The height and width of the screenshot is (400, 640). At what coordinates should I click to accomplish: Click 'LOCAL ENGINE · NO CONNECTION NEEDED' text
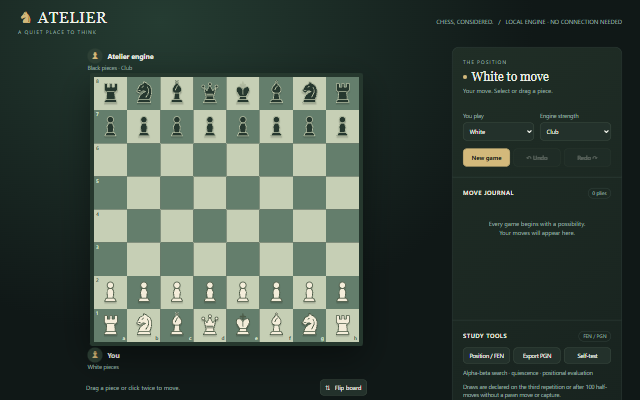564,22
